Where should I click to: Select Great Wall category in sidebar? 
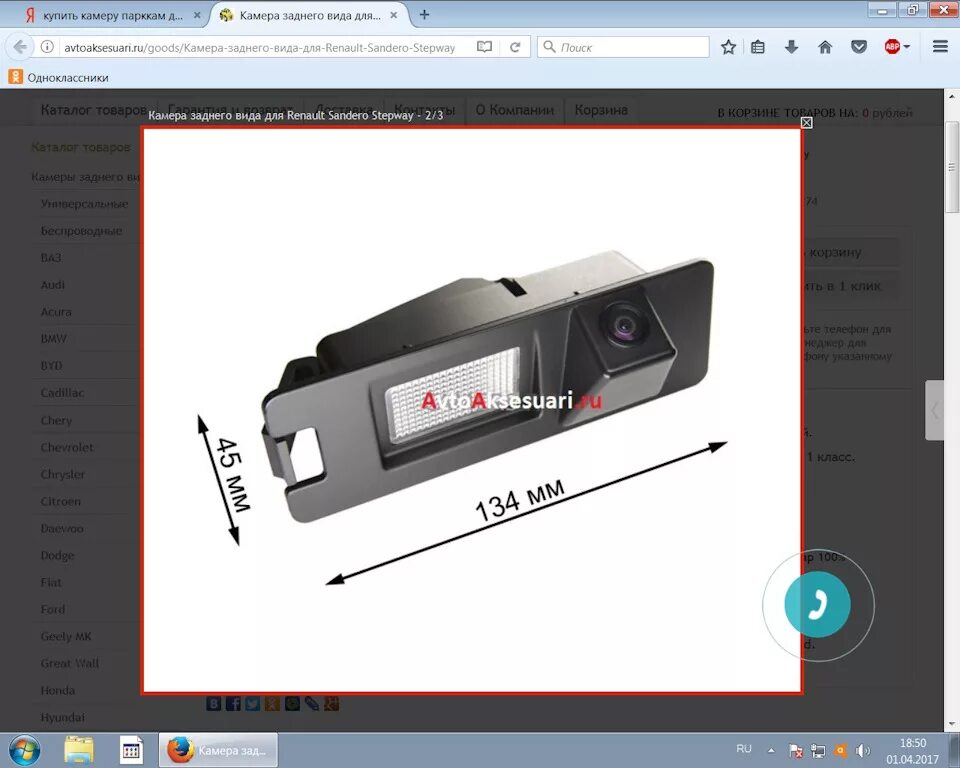coord(70,663)
